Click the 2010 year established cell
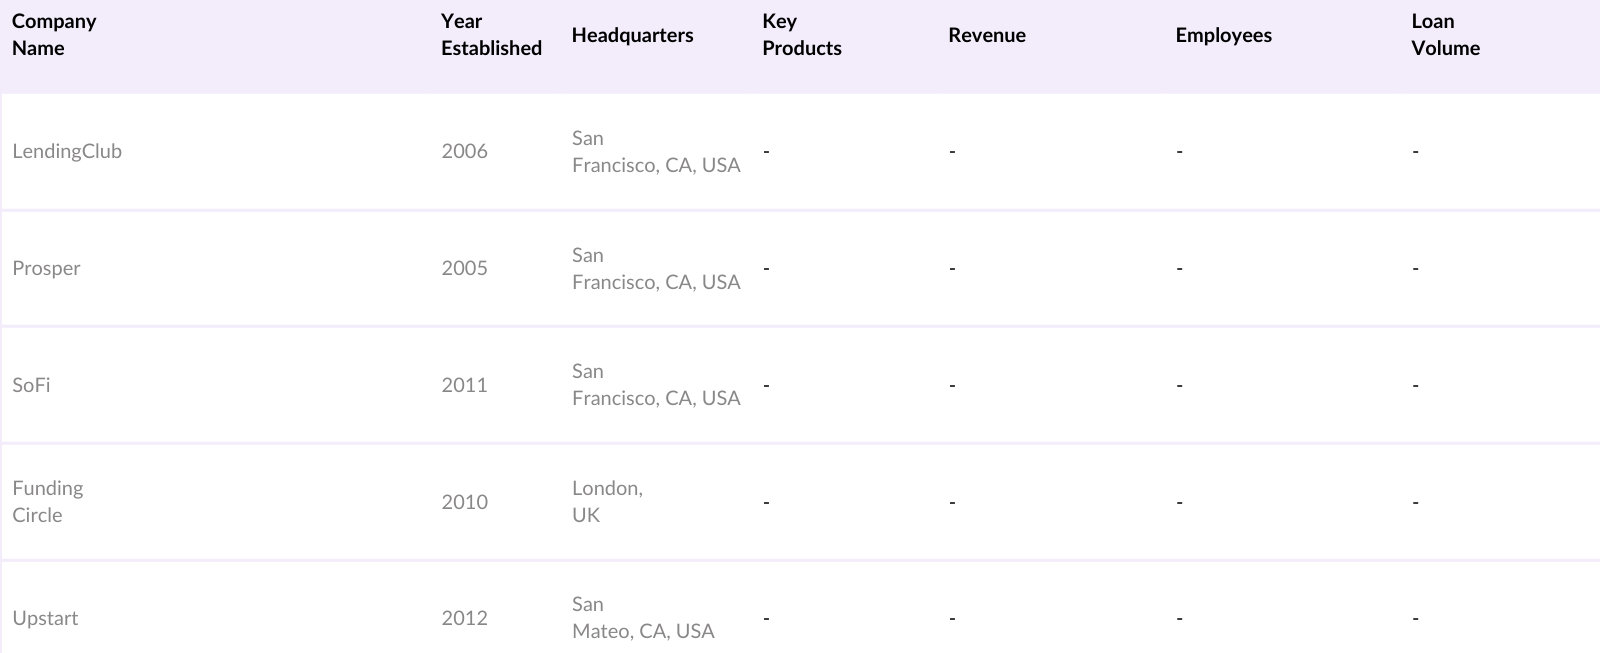This screenshot has height=653, width=1600. tap(464, 502)
